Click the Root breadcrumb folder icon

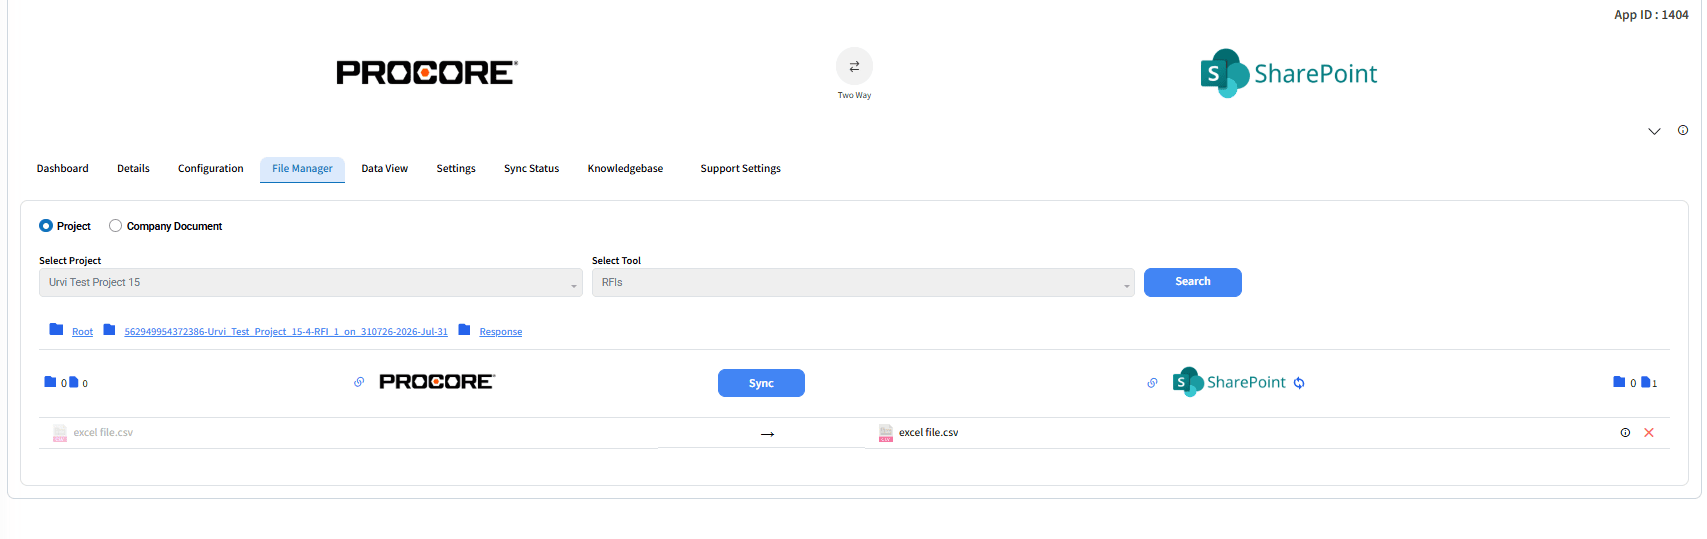(x=57, y=330)
